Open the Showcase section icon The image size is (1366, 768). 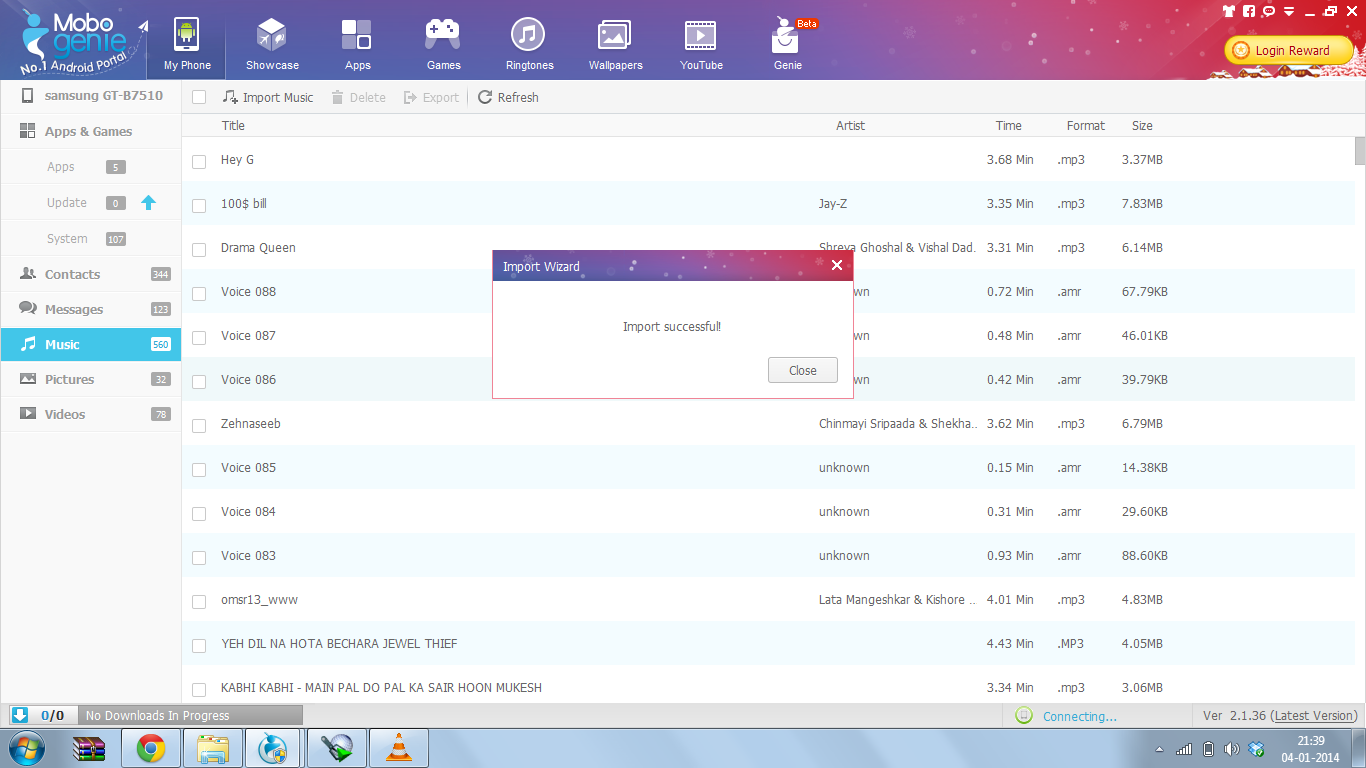(272, 36)
